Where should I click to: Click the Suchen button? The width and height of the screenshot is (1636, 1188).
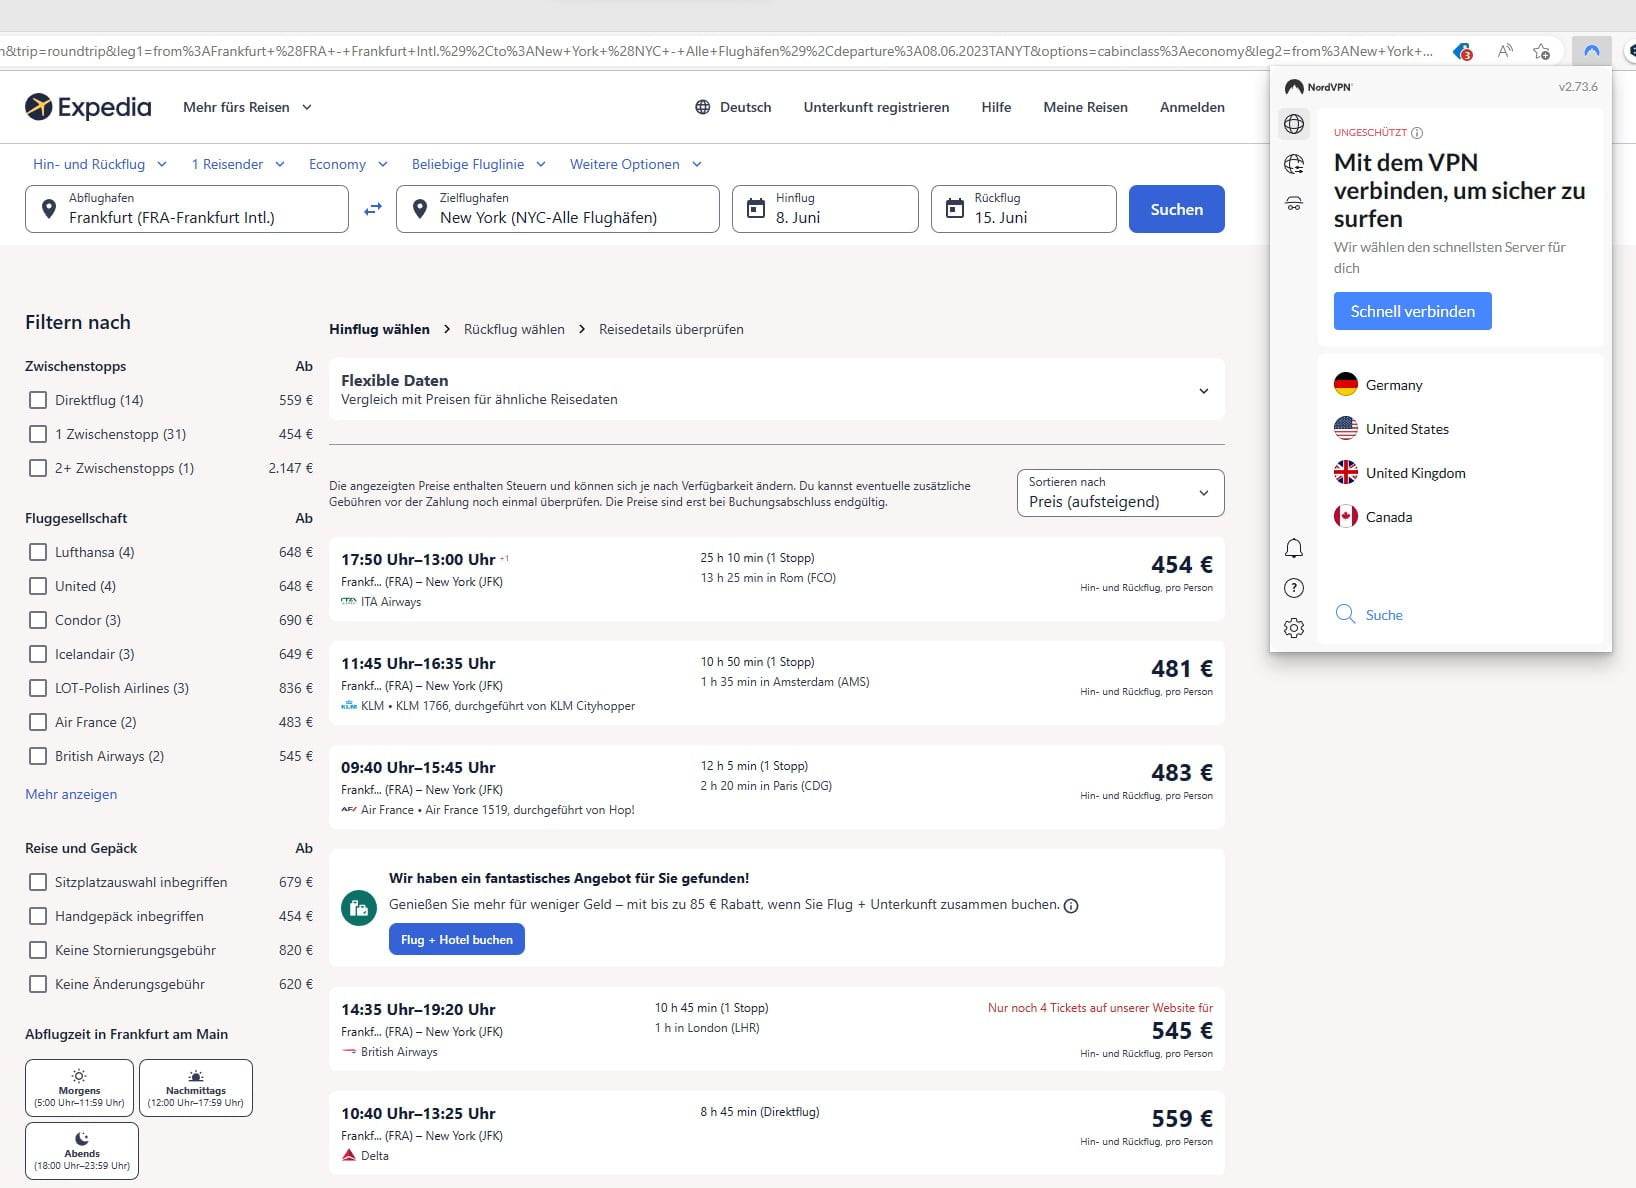pyautogui.click(x=1176, y=209)
